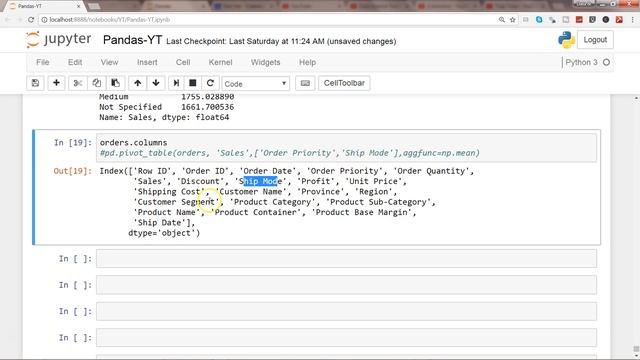
Task: Click the Jupyter logo
Action: (58, 40)
